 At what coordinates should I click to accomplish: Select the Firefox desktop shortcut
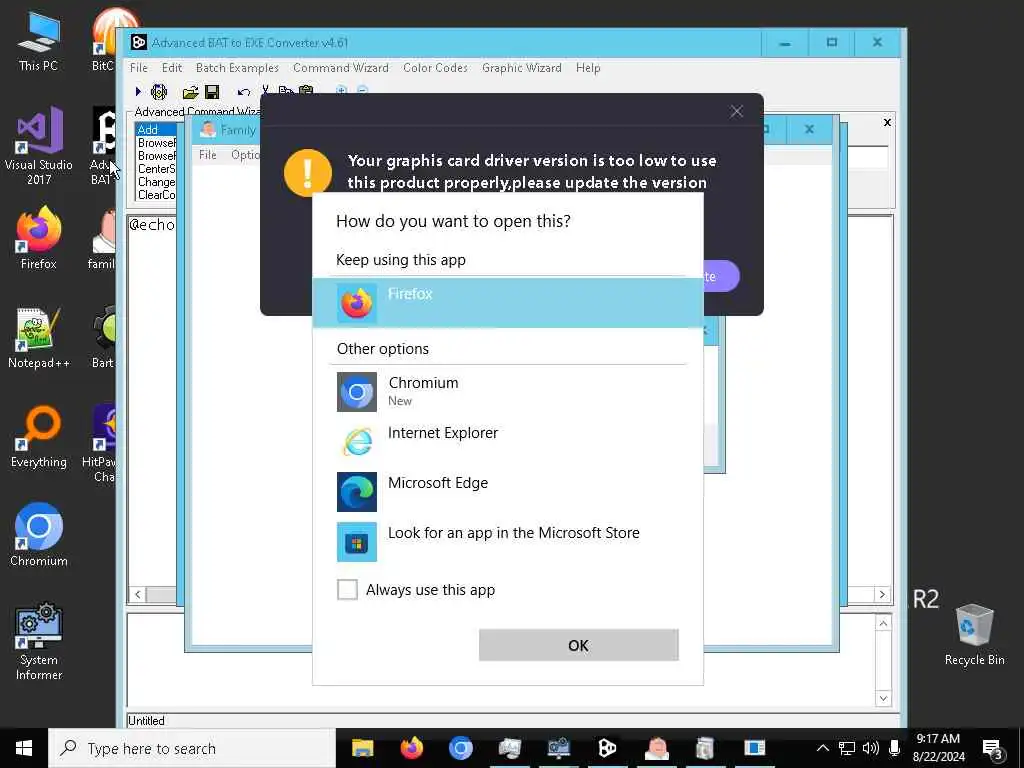tap(39, 238)
